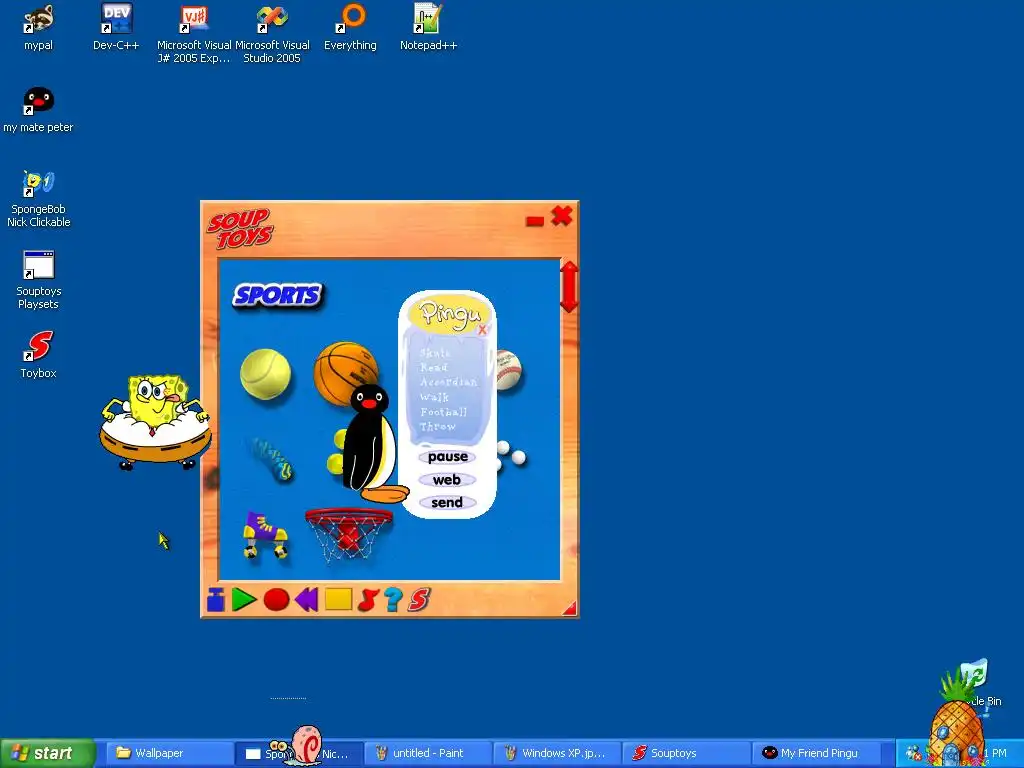The width and height of the screenshot is (1024, 768).
Task: Open Microsoft Visual Studio 2005 shortcut
Action: (x=272, y=34)
